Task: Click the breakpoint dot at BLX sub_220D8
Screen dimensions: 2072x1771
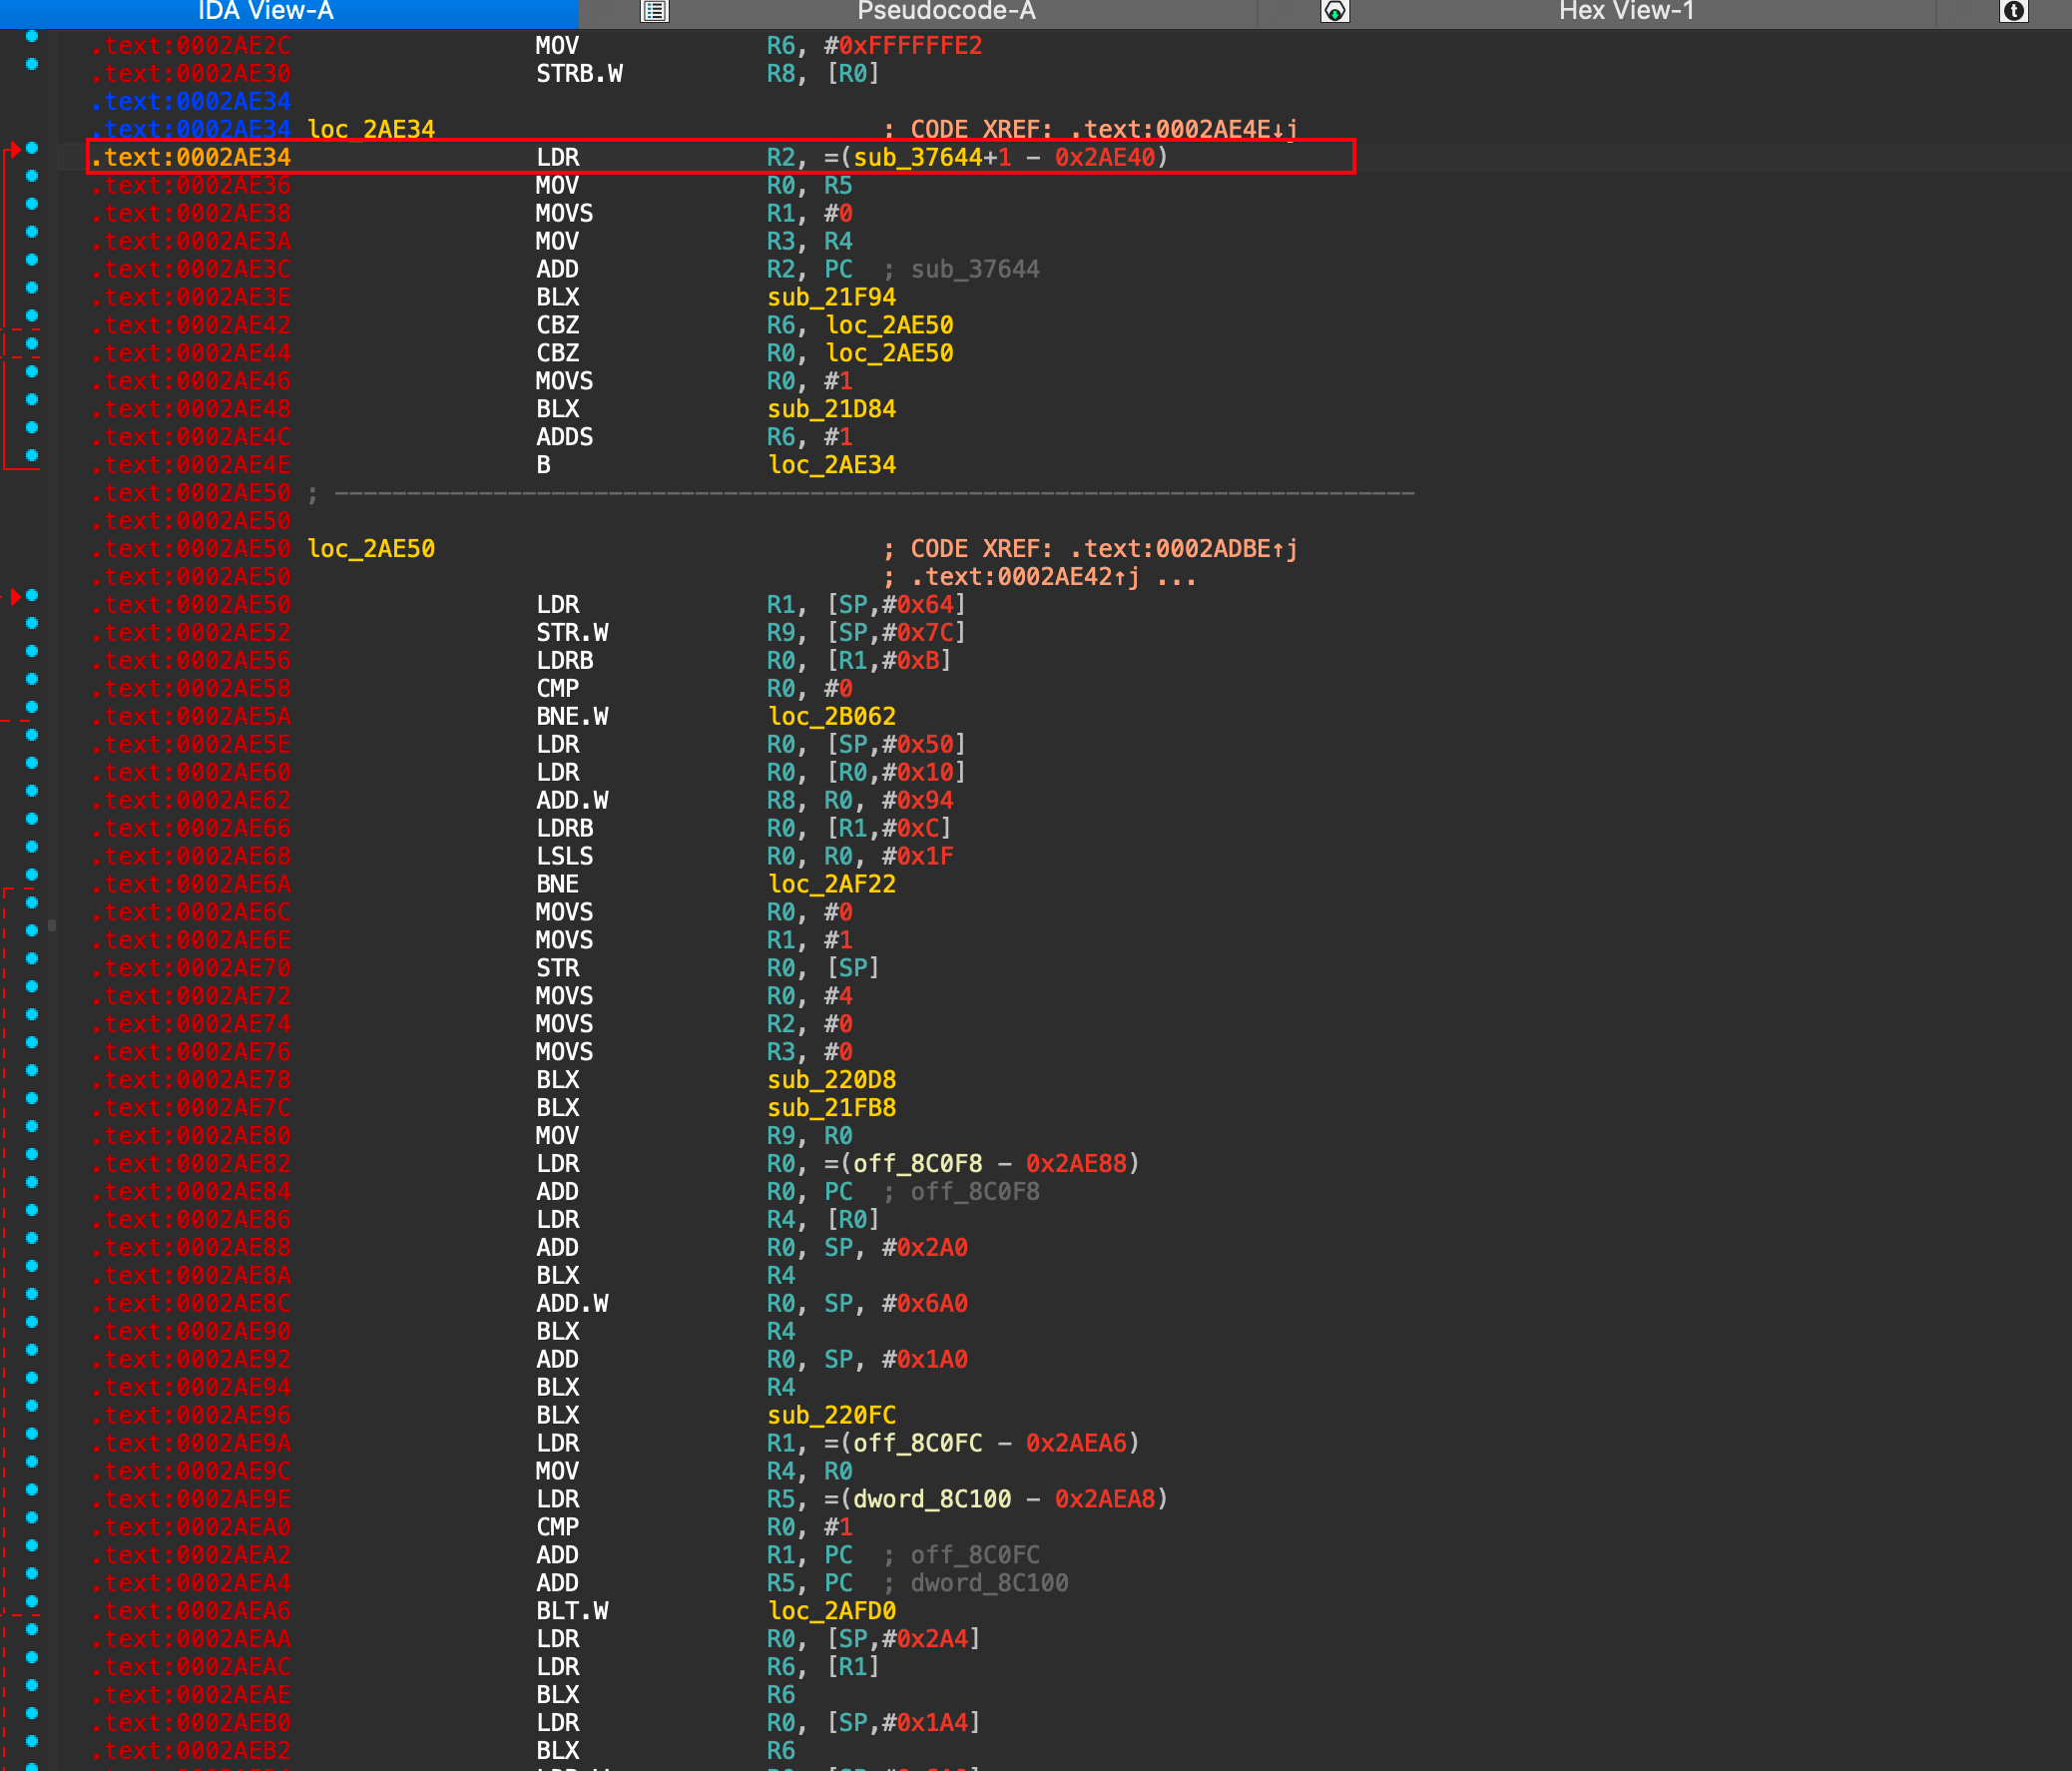Action: click(x=32, y=1070)
